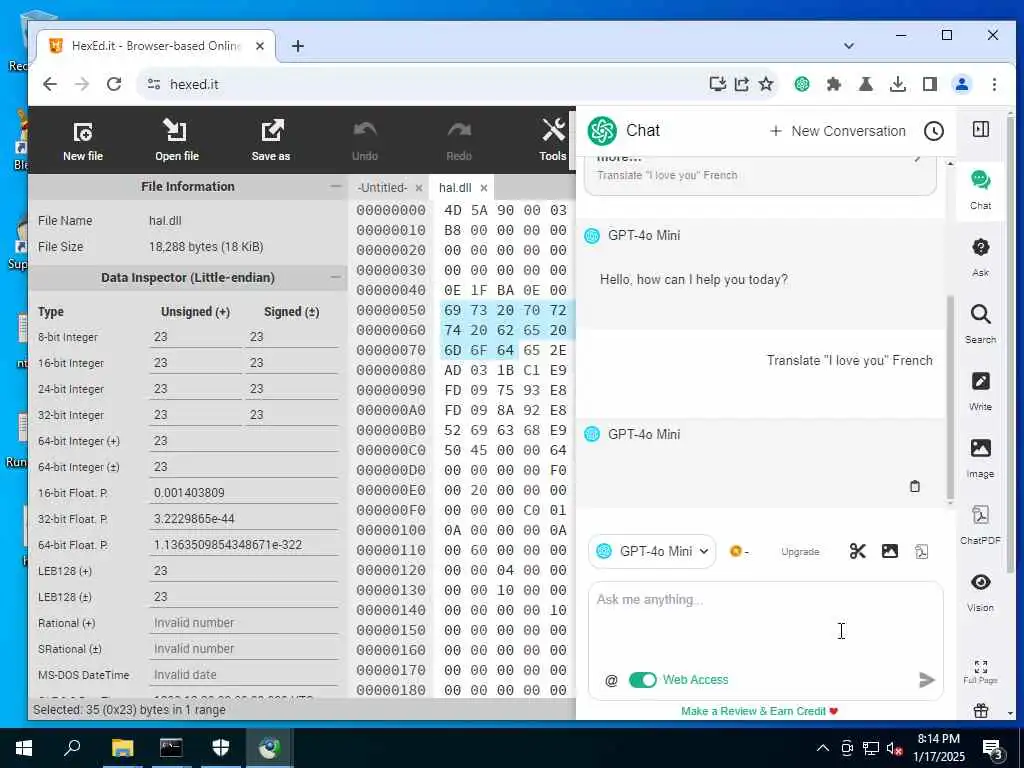Bookmark this page with the star icon

[766, 84]
